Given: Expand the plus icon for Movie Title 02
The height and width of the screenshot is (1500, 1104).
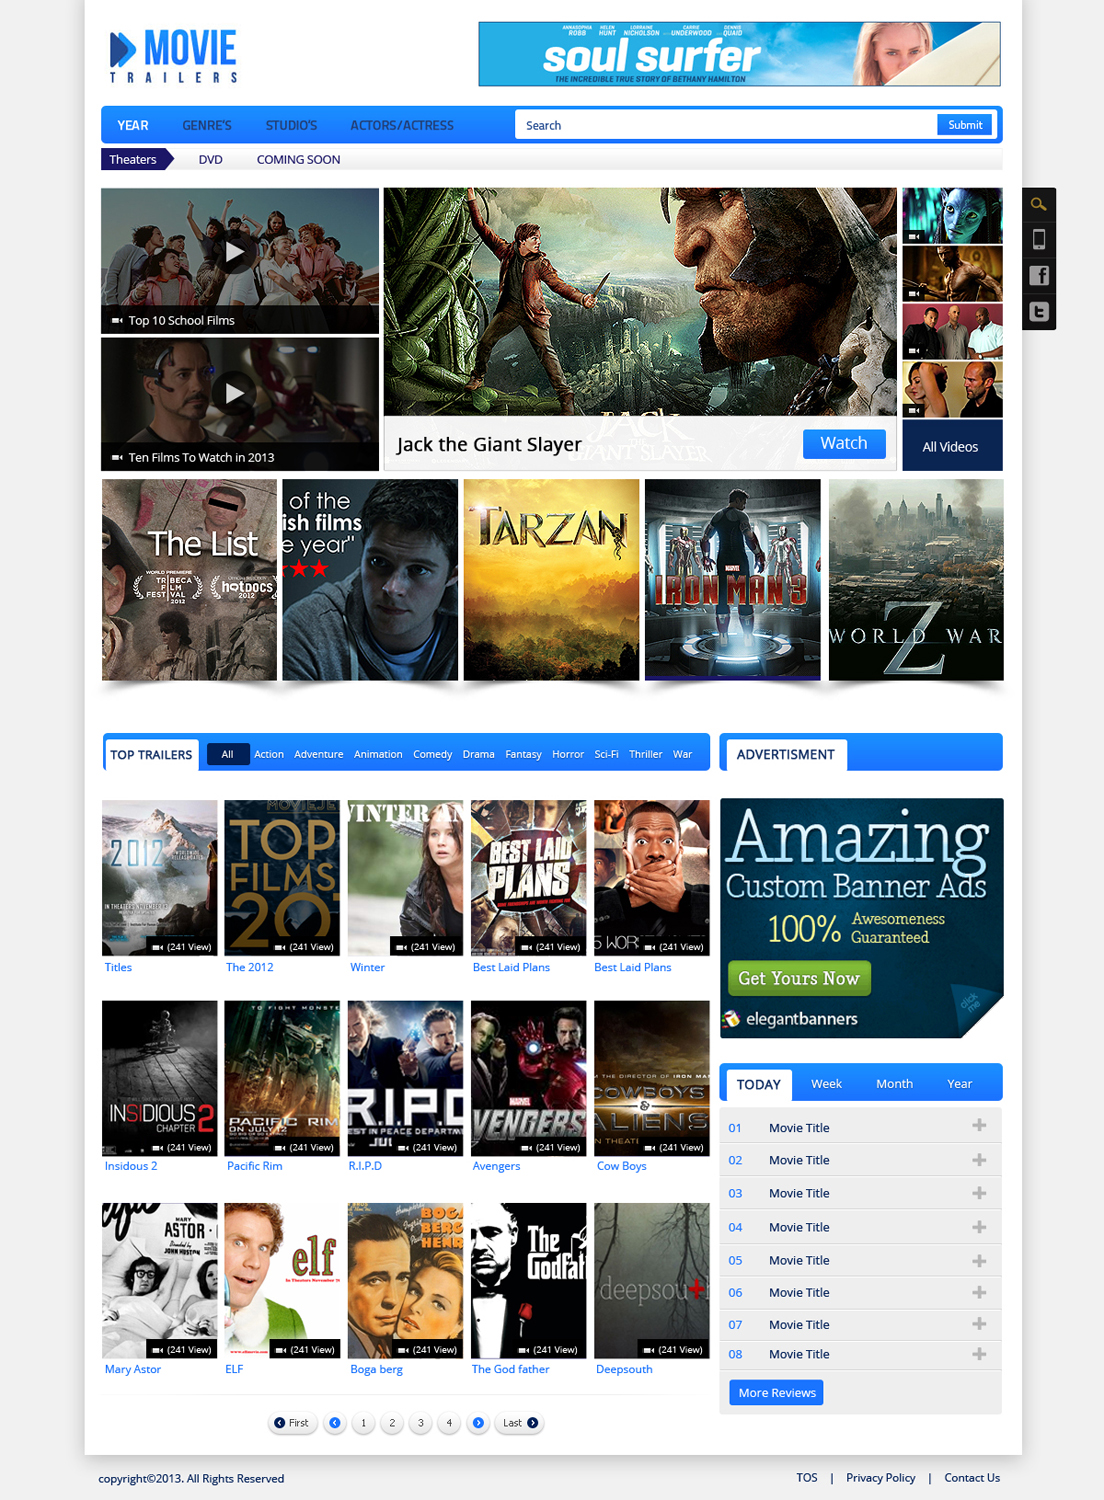Looking at the screenshot, I should pos(979,1160).
